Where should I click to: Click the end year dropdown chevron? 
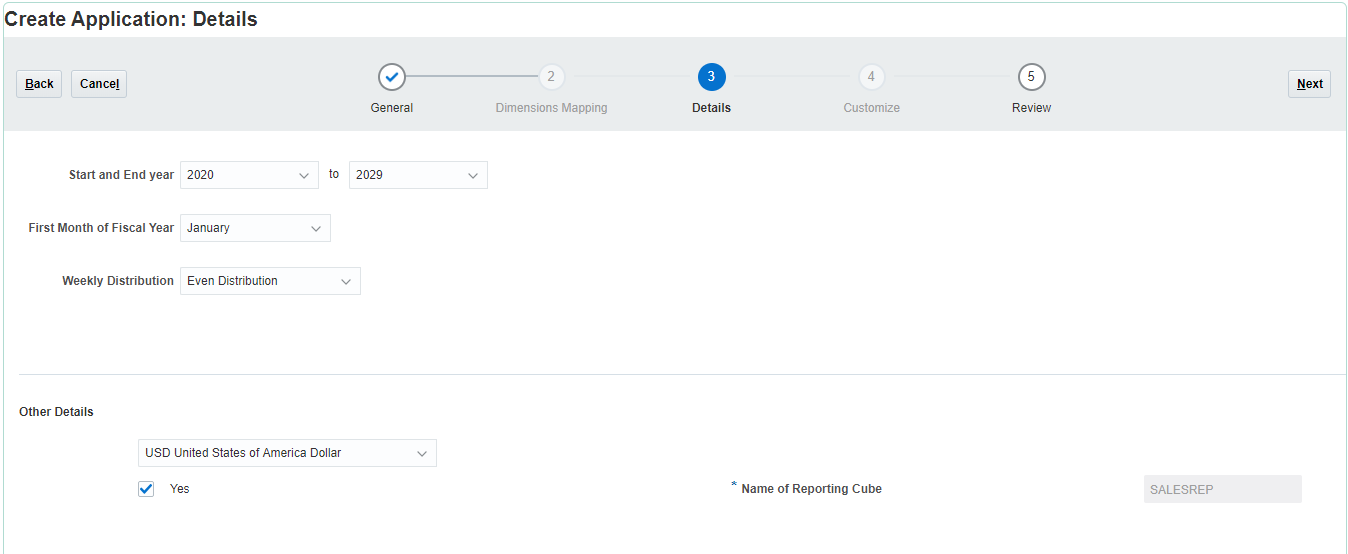click(473, 175)
